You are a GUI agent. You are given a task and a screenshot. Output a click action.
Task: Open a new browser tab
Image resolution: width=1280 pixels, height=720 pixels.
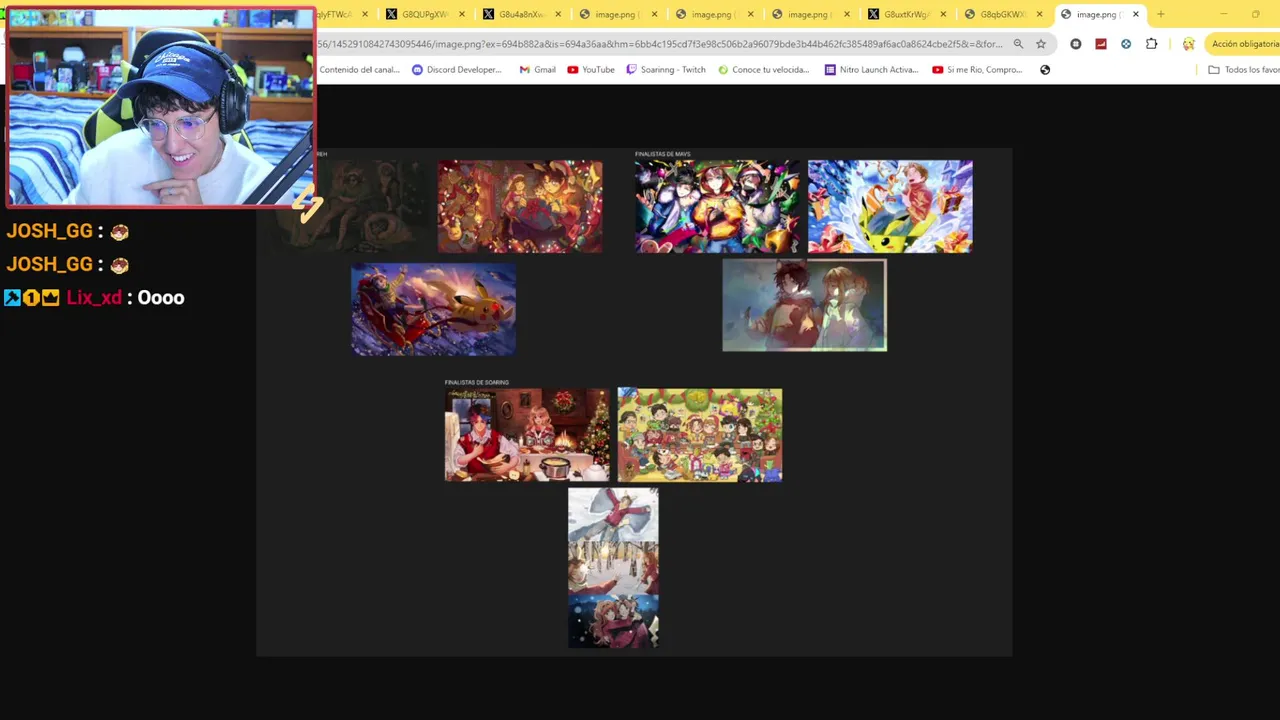pyautogui.click(x=1160, y=14)
